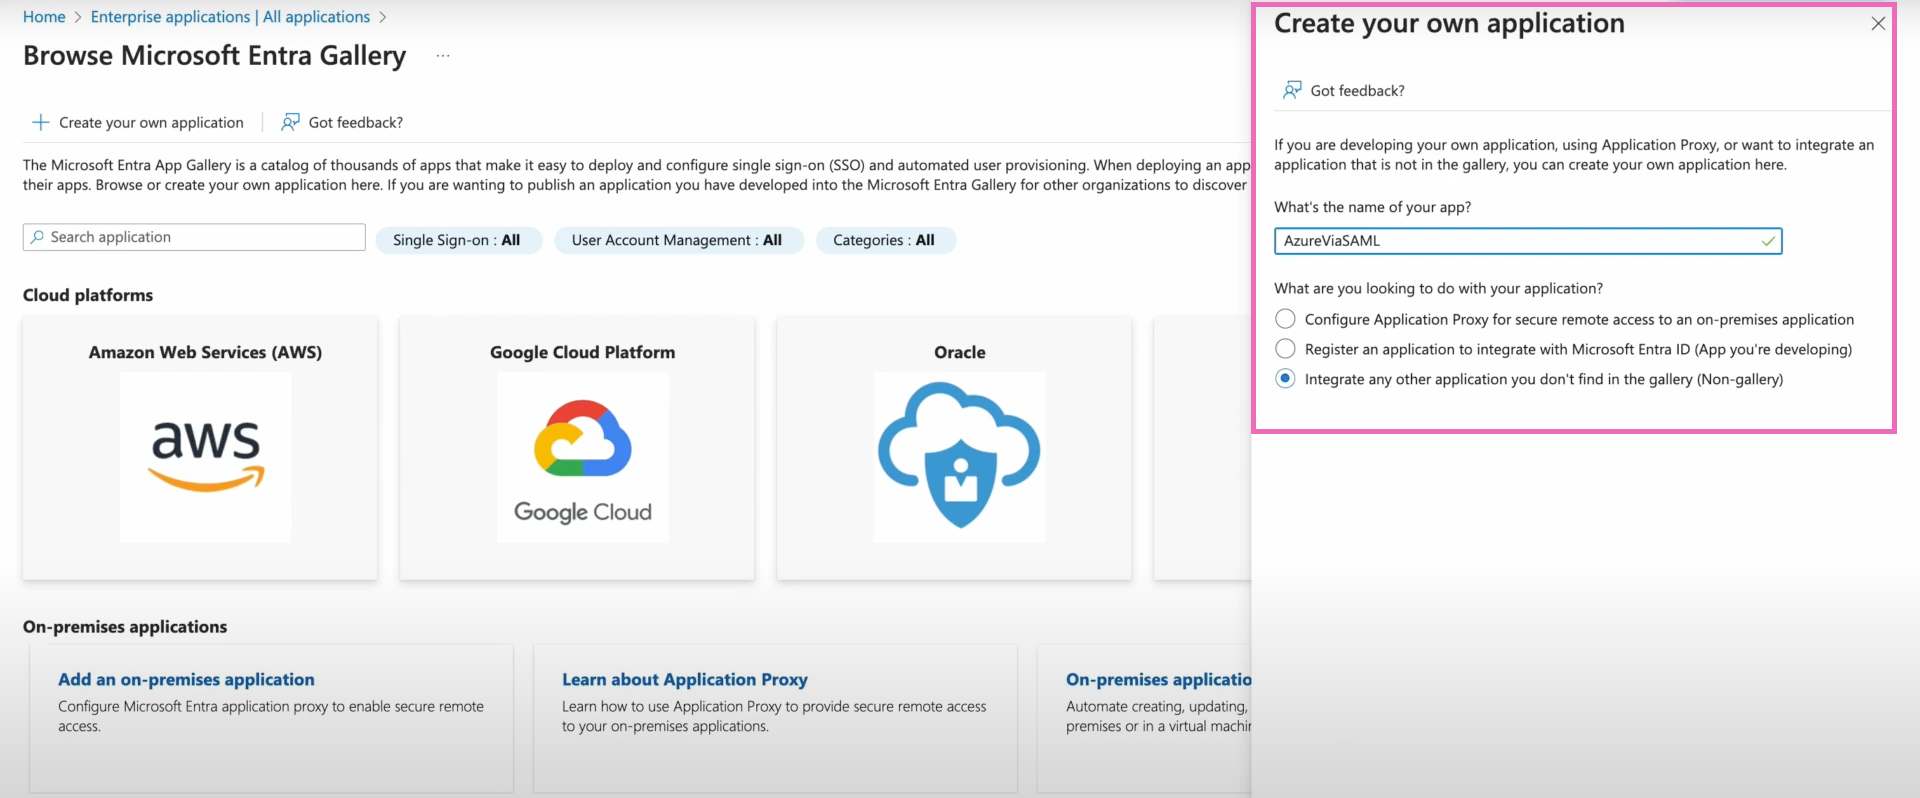Viewport: 1920px width, 798px height.
Task: Select Configure Application Proxy radio option
Action: click(1286, 319)
